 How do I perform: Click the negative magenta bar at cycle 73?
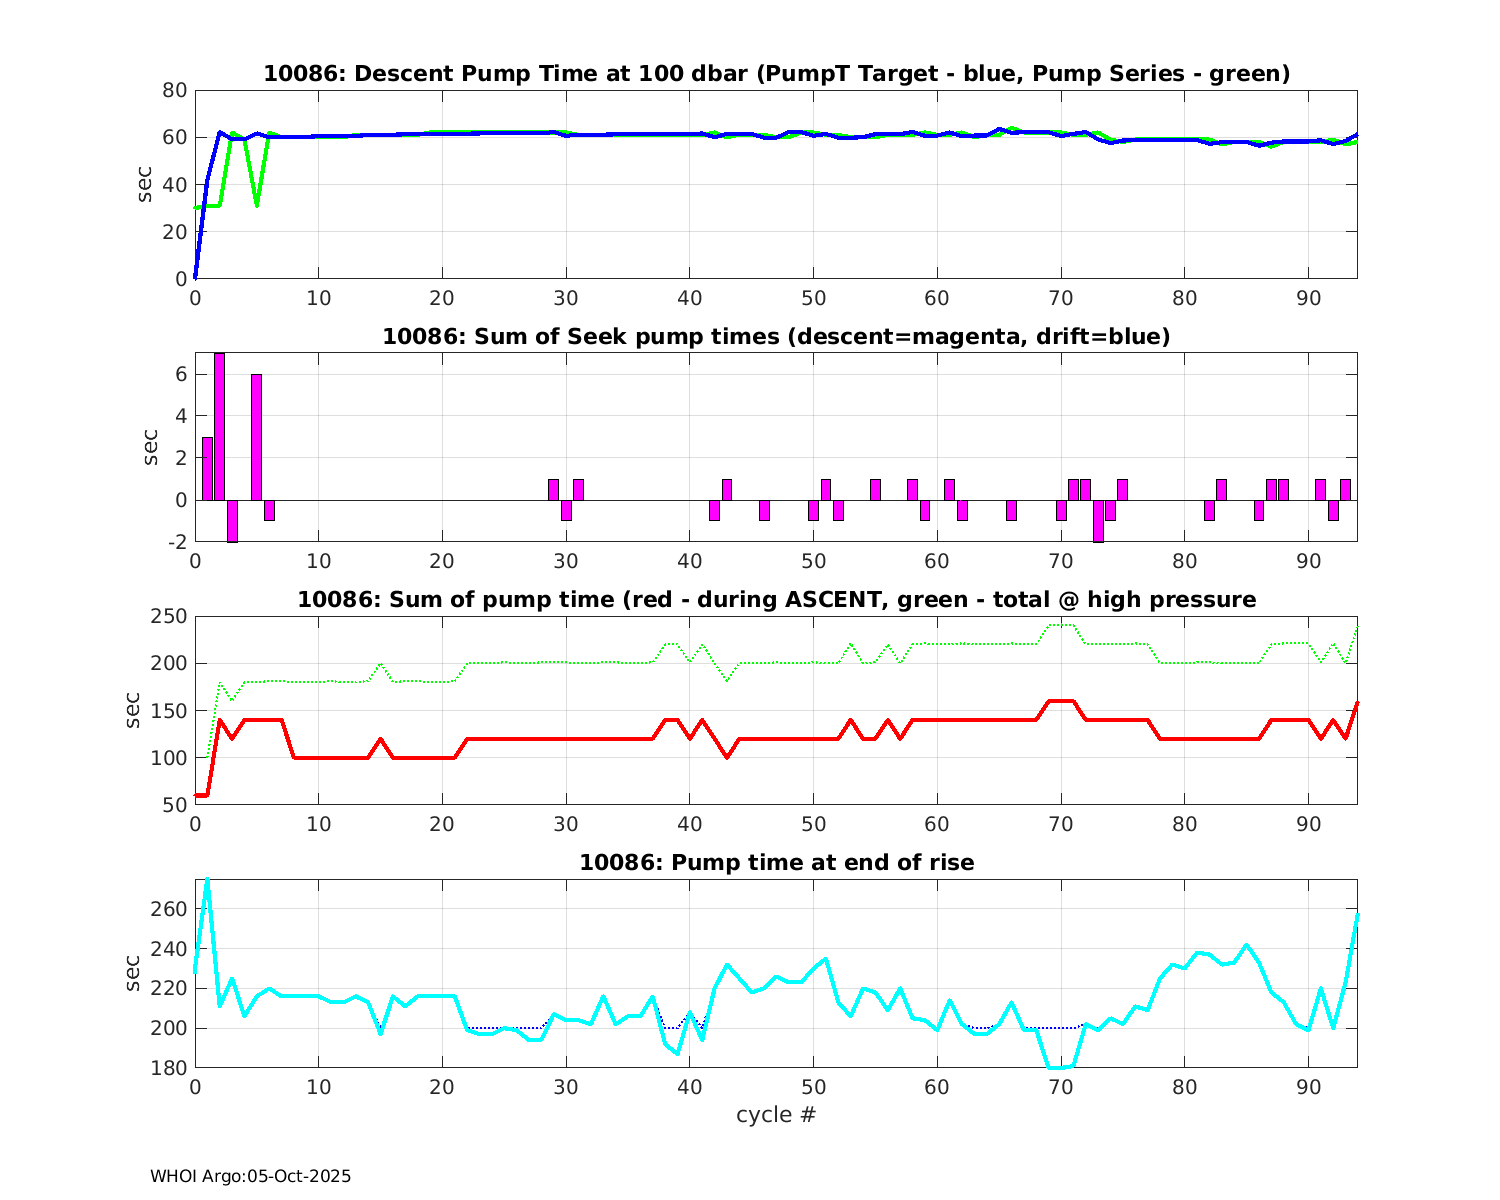click(1098, 520)
